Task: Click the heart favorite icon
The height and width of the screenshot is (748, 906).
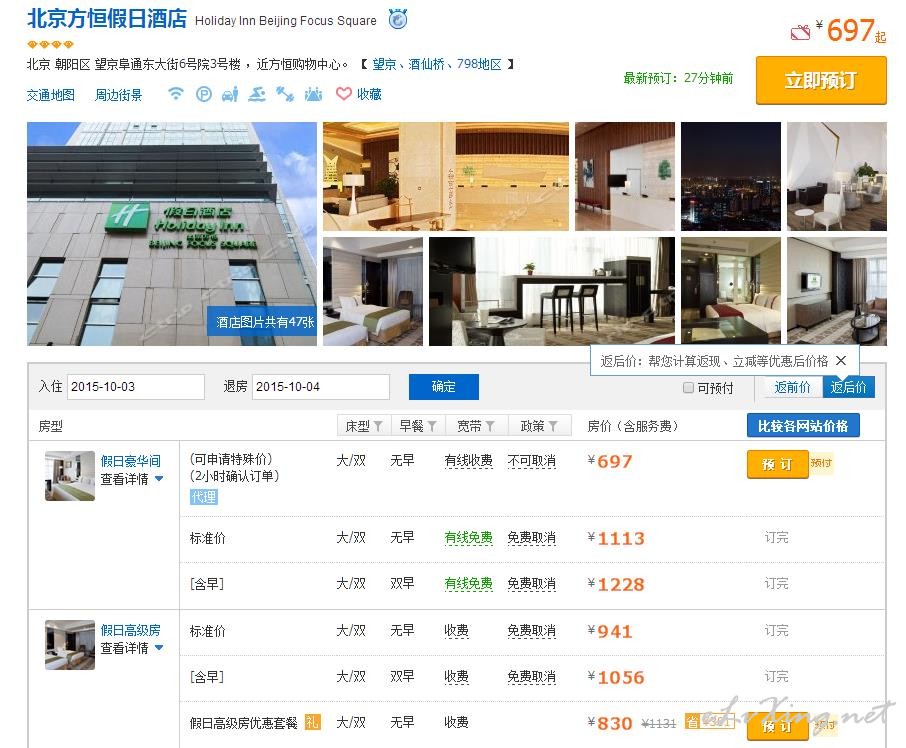Action: tap(343, 94)
